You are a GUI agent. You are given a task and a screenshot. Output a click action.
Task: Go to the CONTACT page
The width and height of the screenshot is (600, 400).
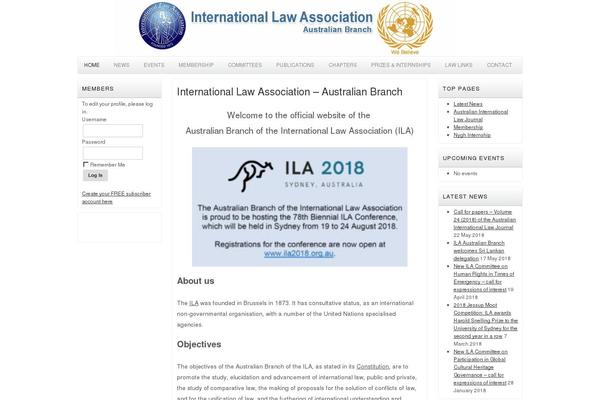coord(499,65)
